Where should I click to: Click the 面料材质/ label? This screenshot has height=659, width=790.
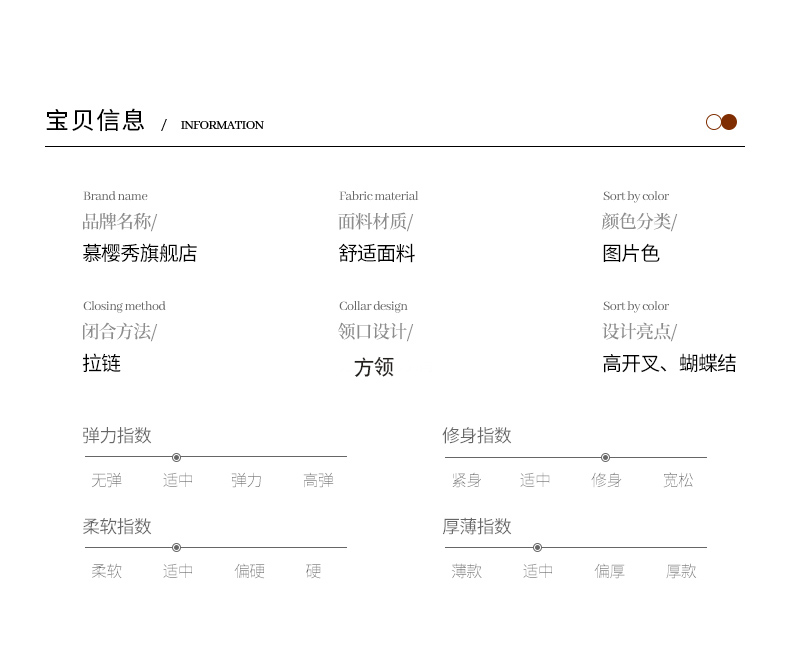pos(375,221)
